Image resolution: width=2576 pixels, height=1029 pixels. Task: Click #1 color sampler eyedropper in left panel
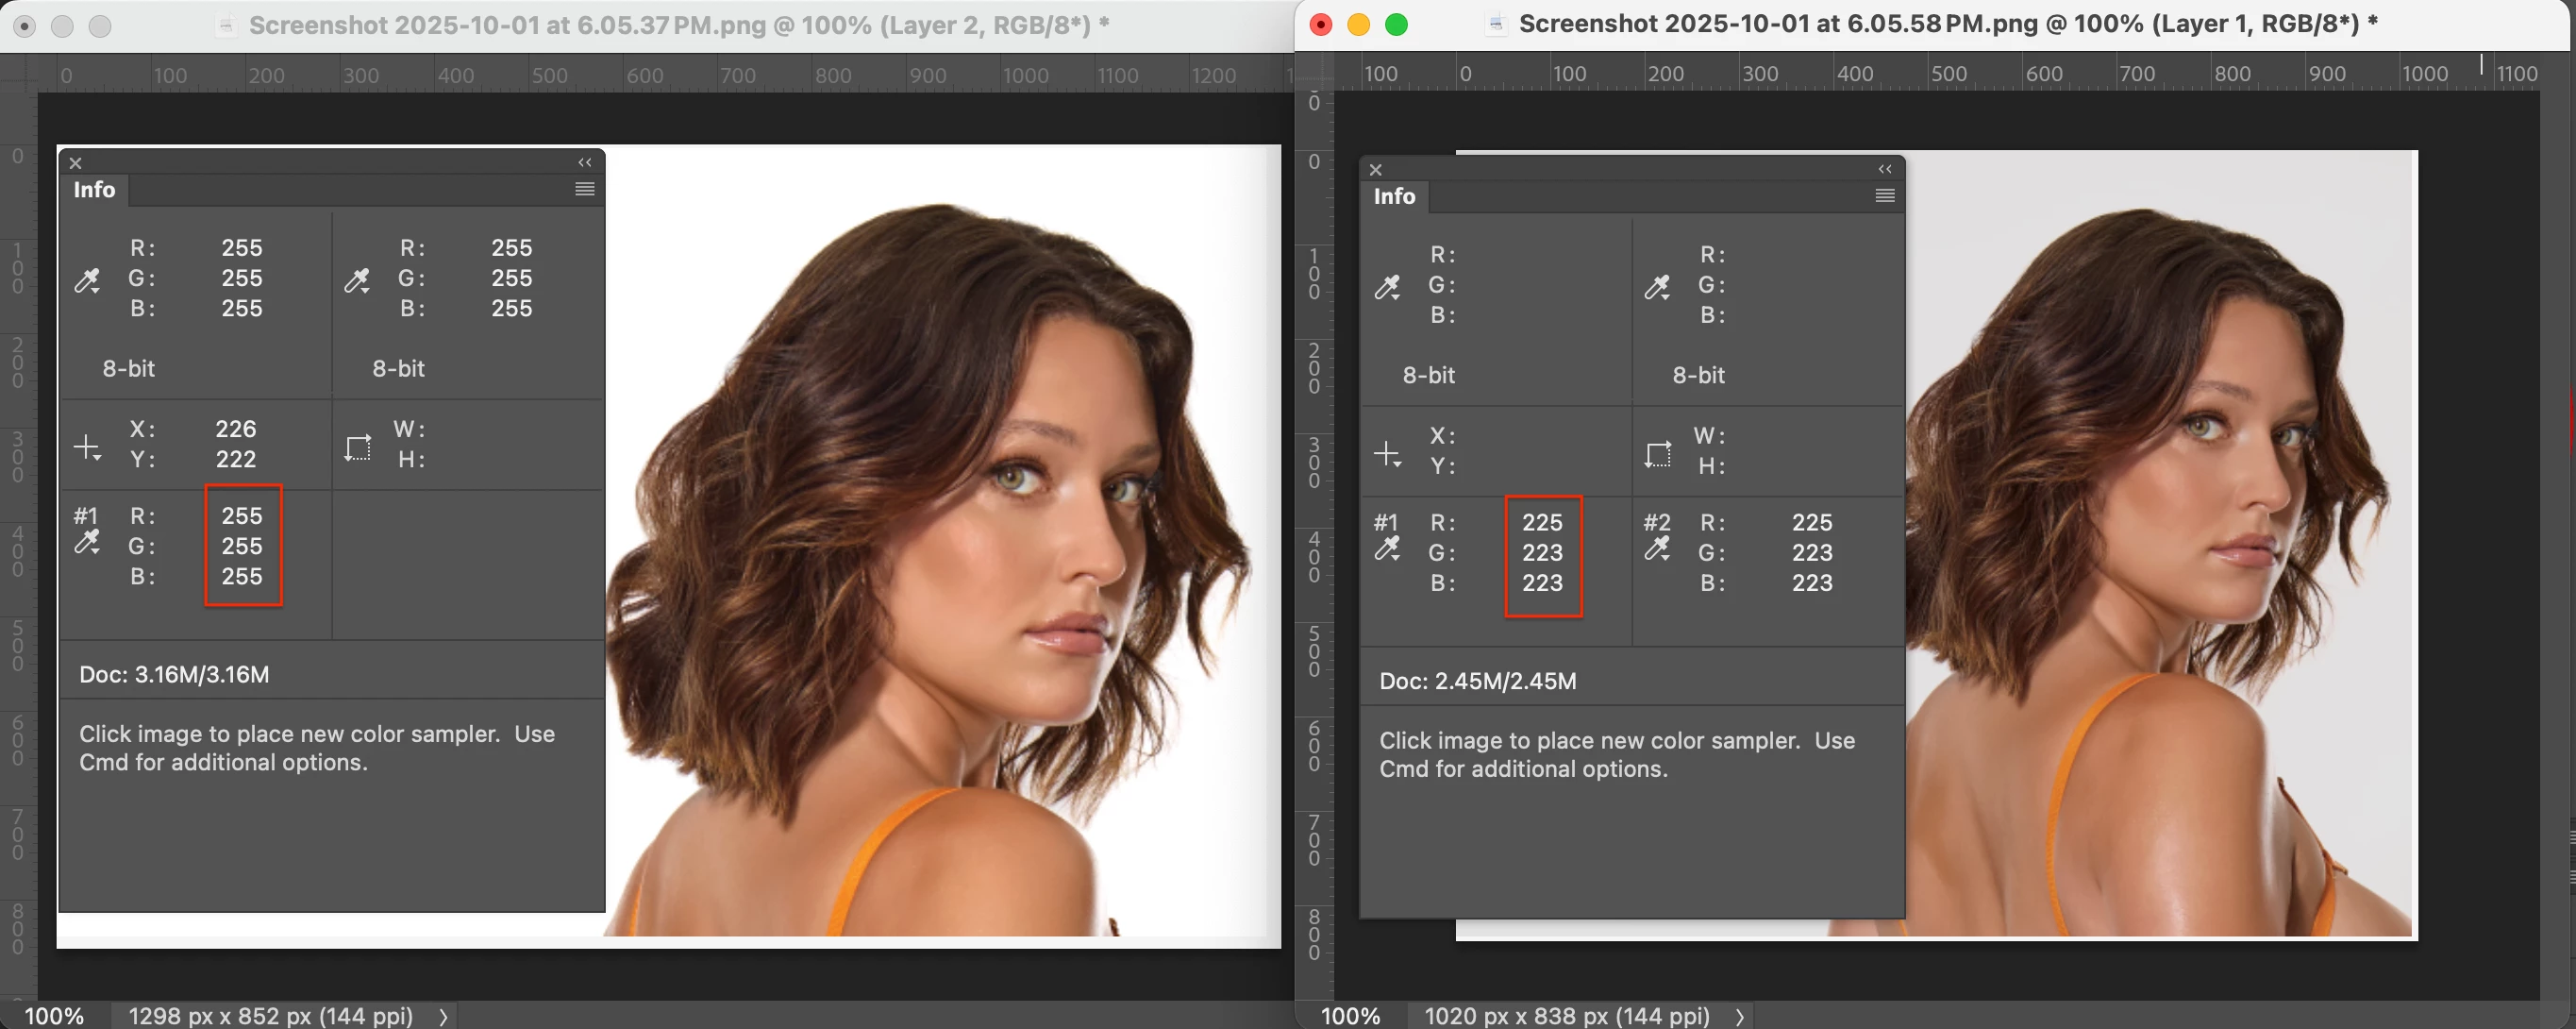[x=87, y=542]
